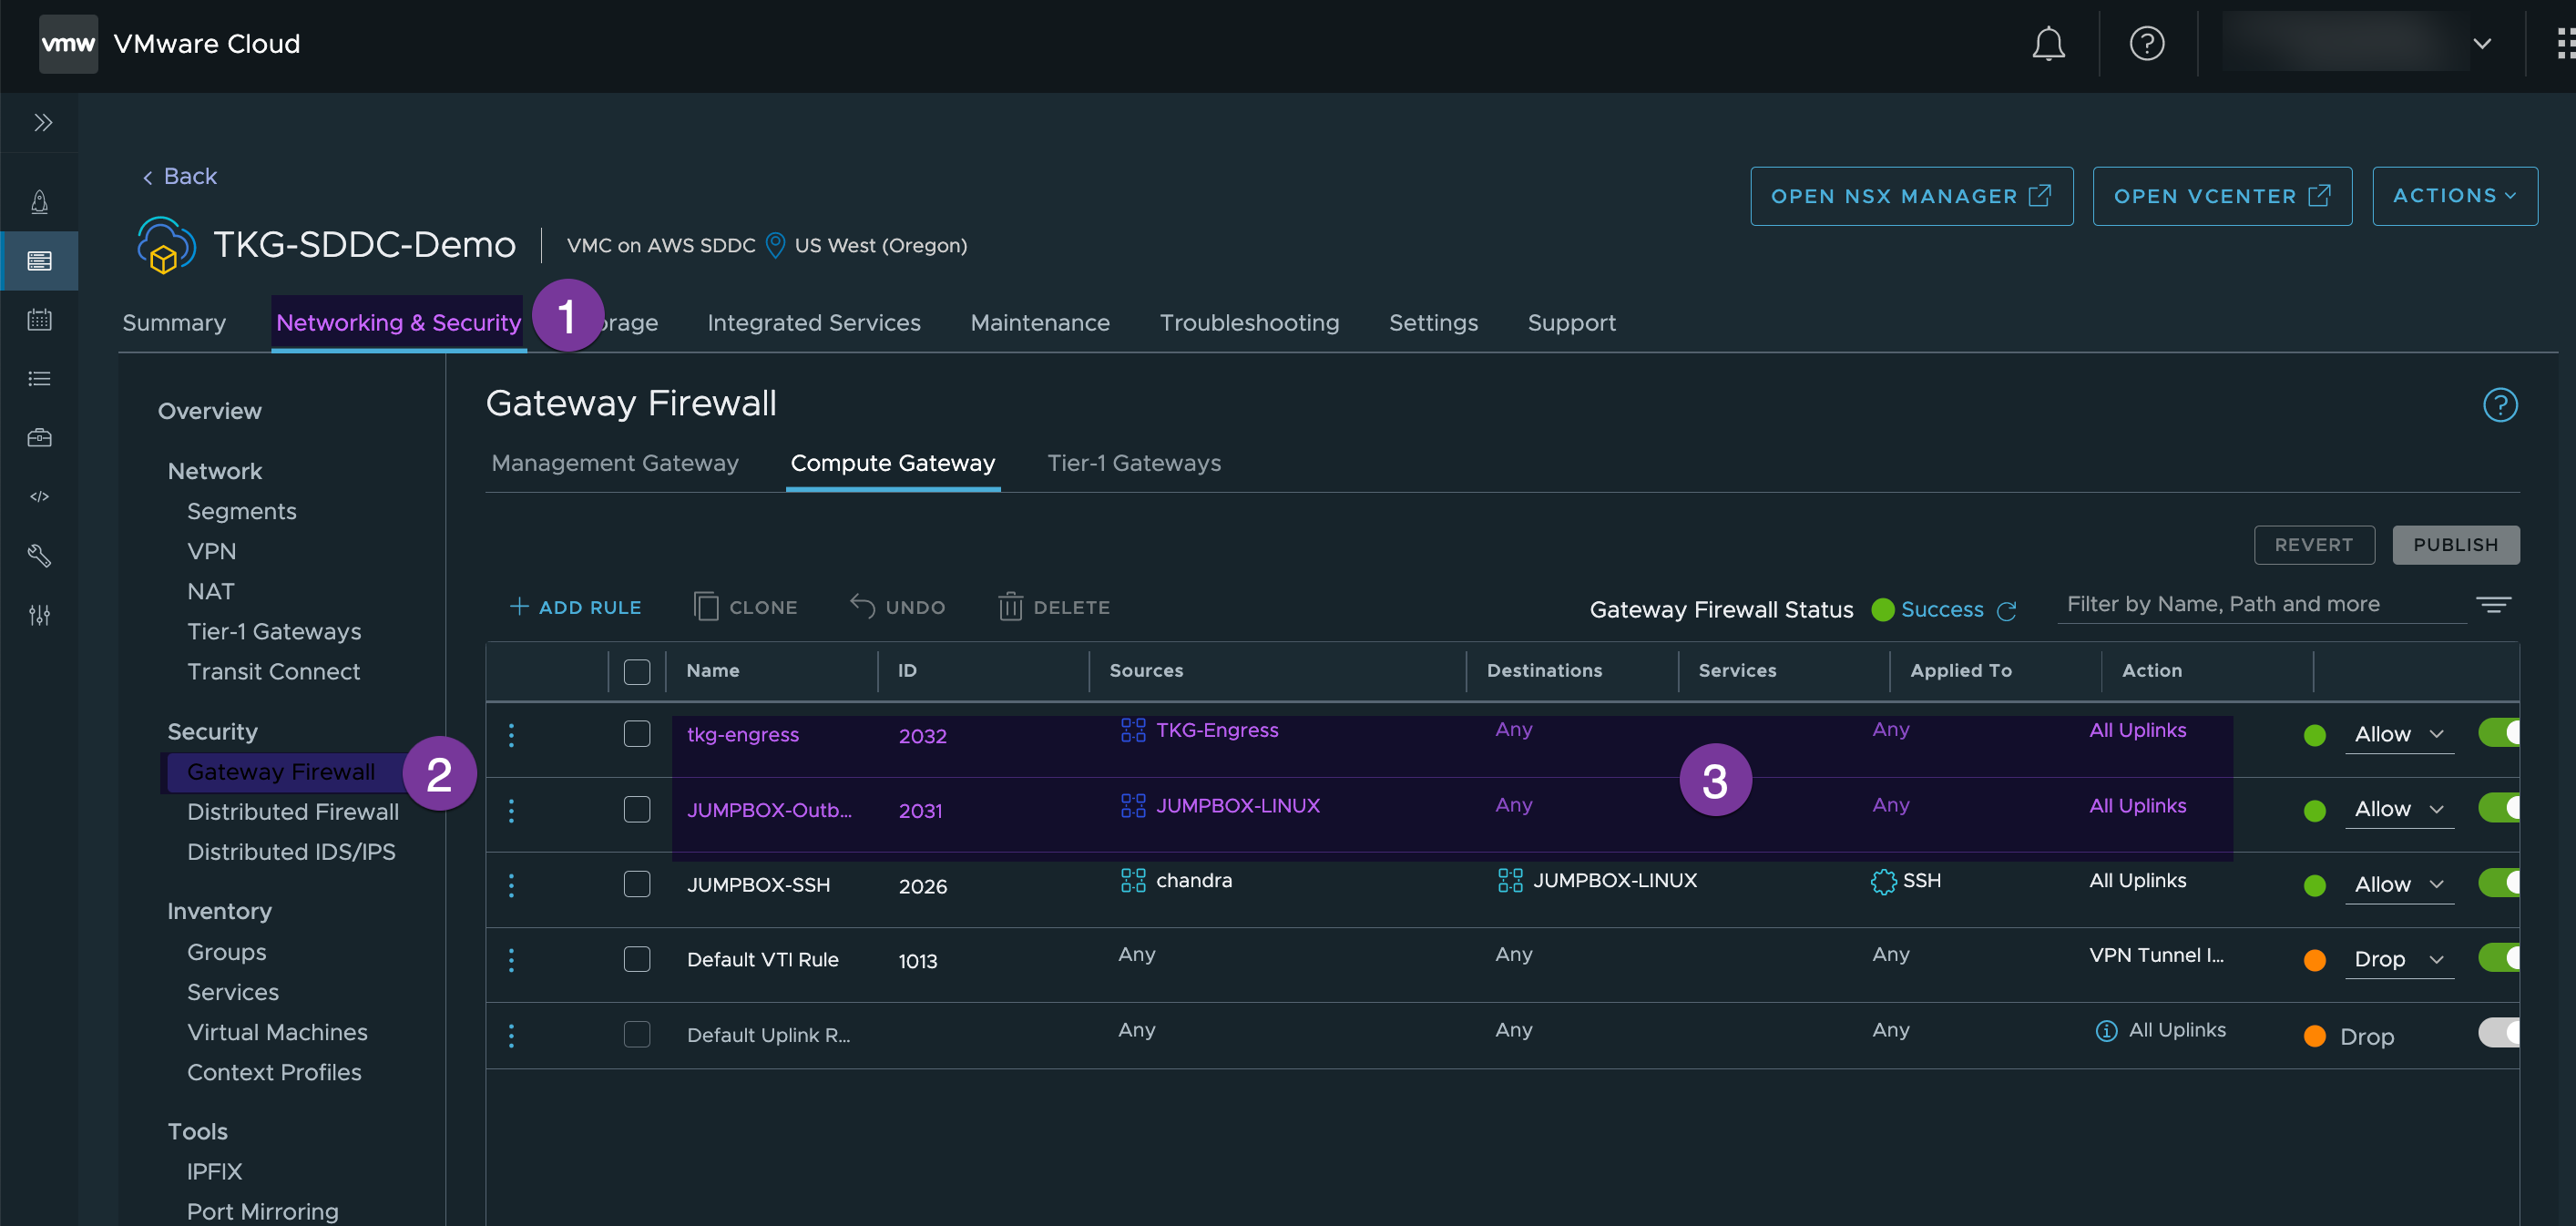Open the Settings tab
Image resolution: width=2576 pixels, height=1226 pixels.
(1433, 323)
